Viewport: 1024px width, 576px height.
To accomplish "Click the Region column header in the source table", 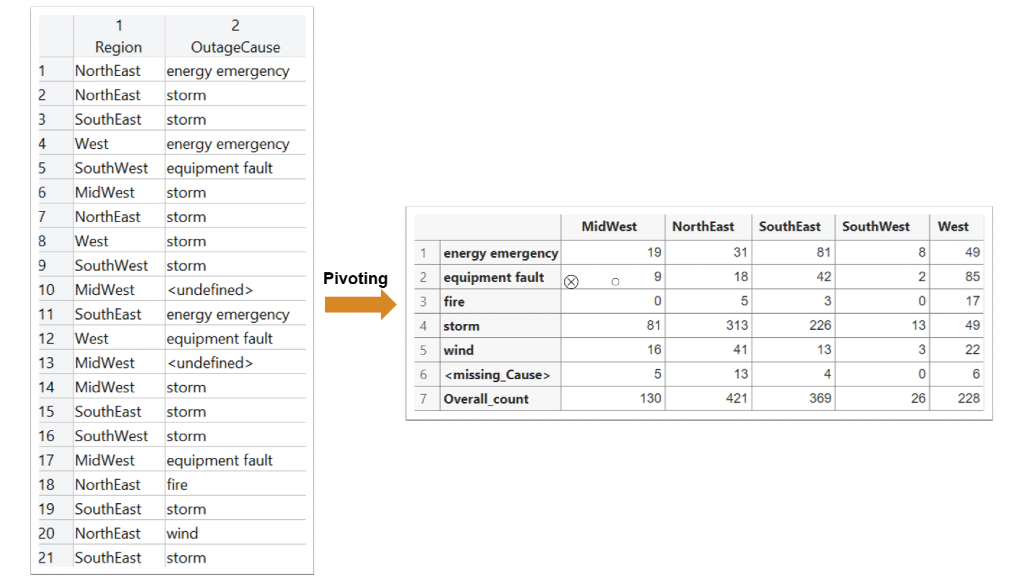I will tap(118, 47).
